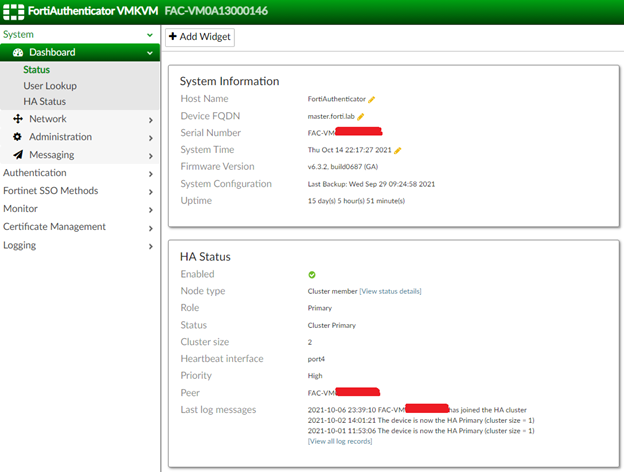
Task: Collapse the Dashboard submenu
Action: pos(150,52)
